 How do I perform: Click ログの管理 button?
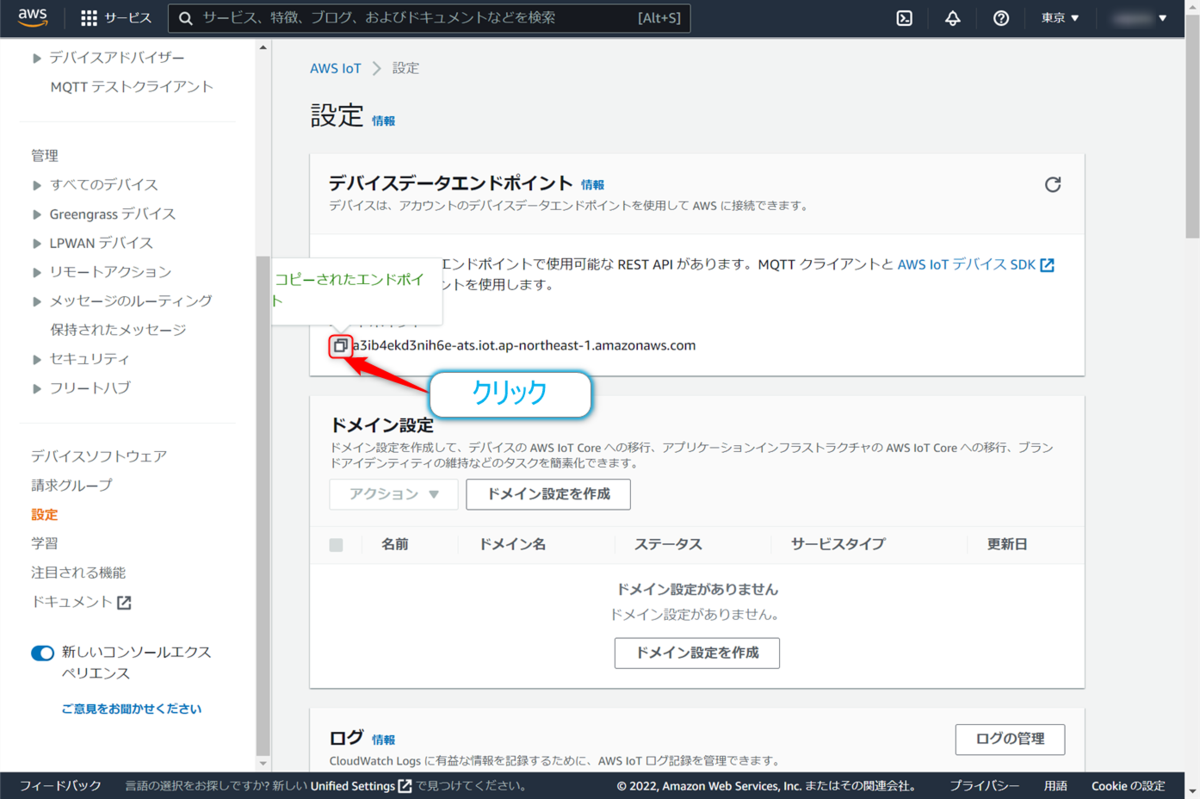coord(1010,739)
